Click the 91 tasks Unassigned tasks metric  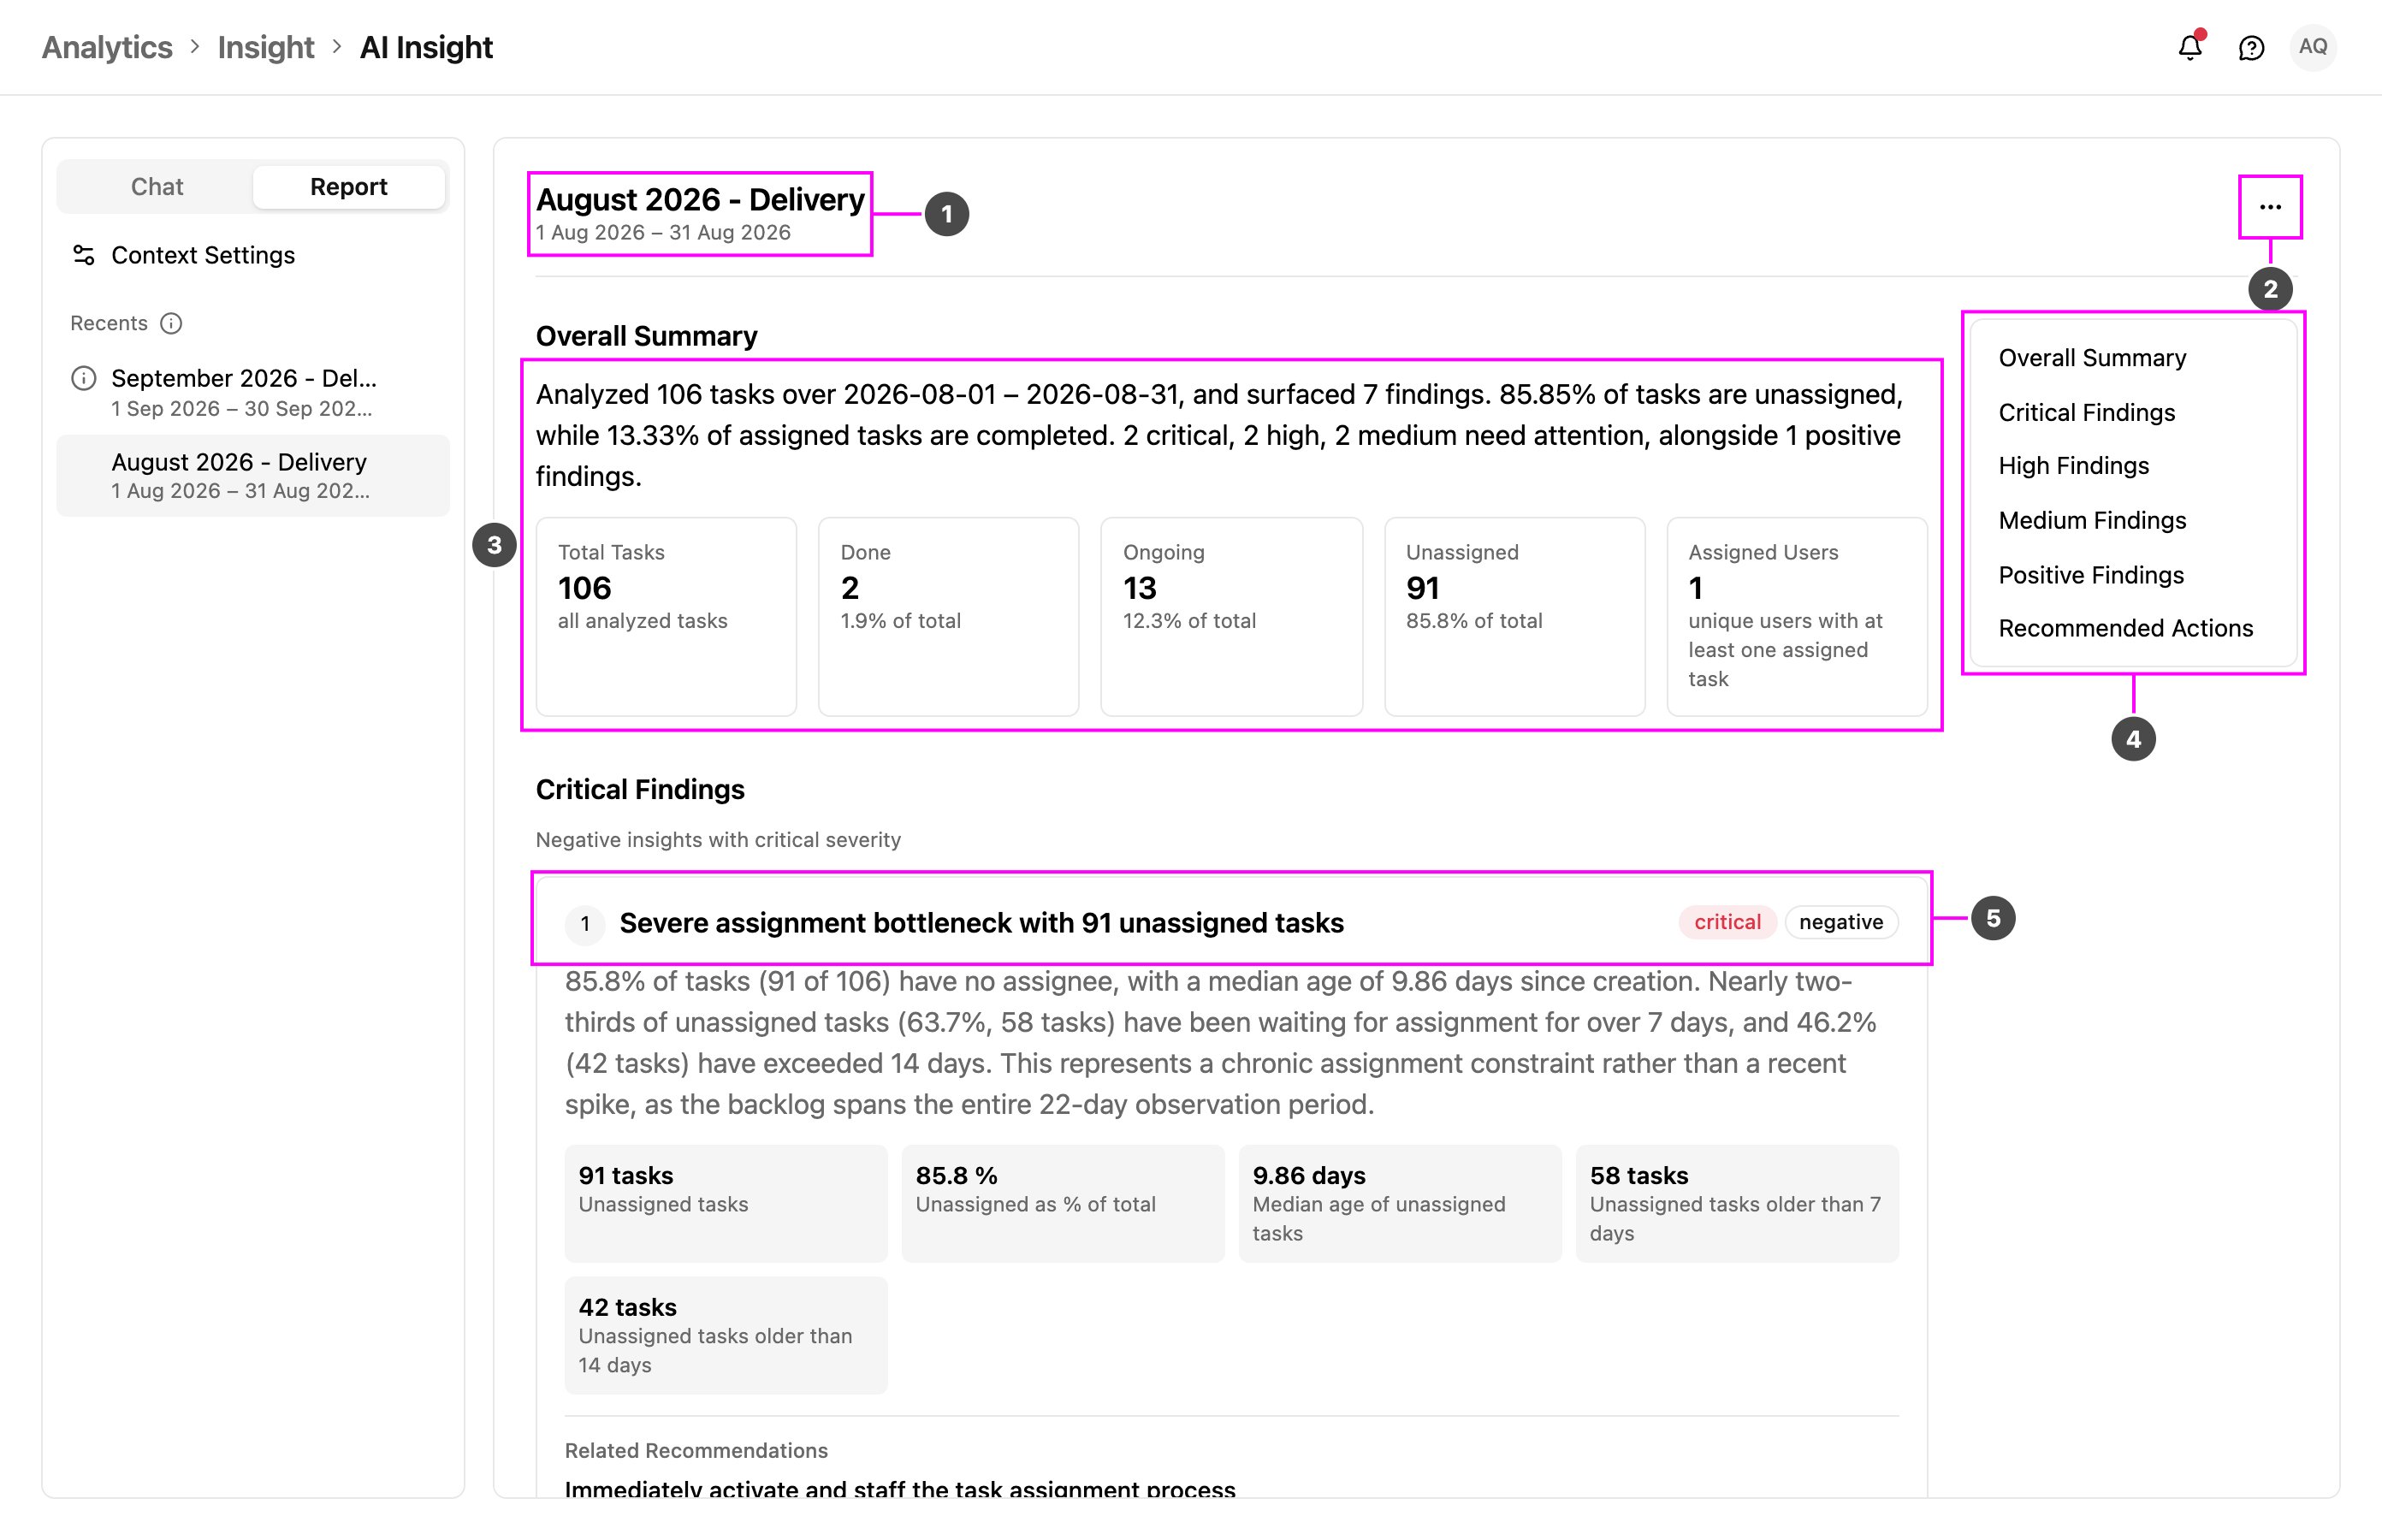pyautogui.click(x=725, y=1203)
